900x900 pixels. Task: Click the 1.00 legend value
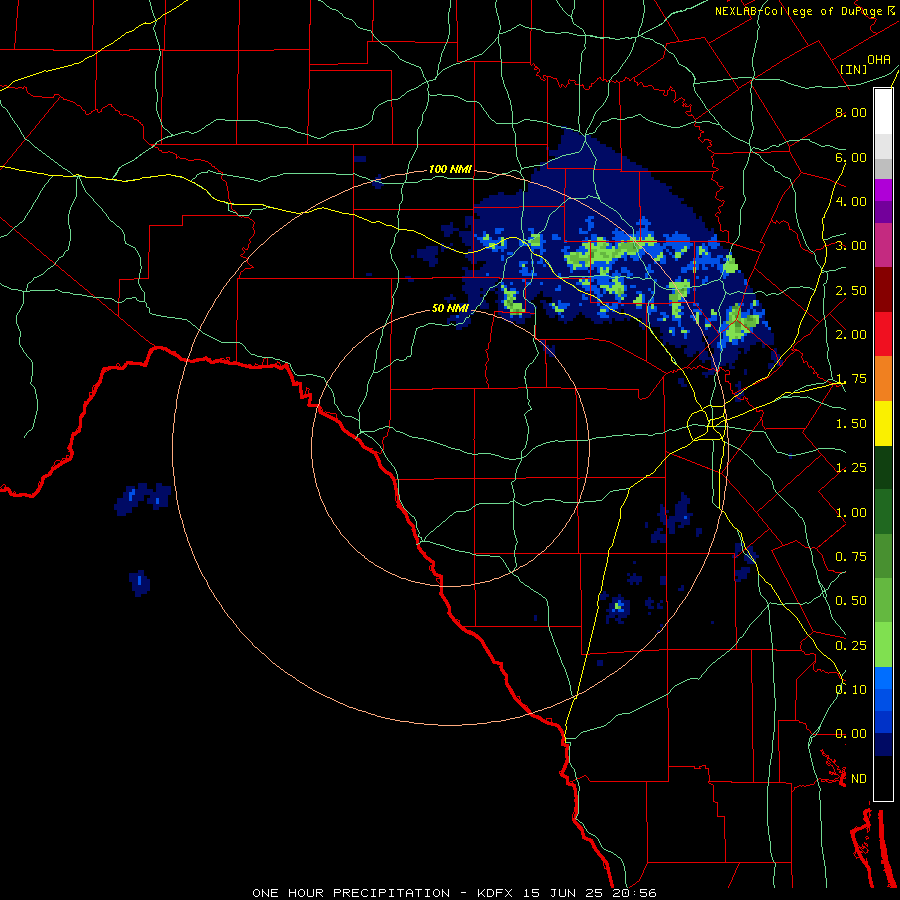[x=851, y=513]
